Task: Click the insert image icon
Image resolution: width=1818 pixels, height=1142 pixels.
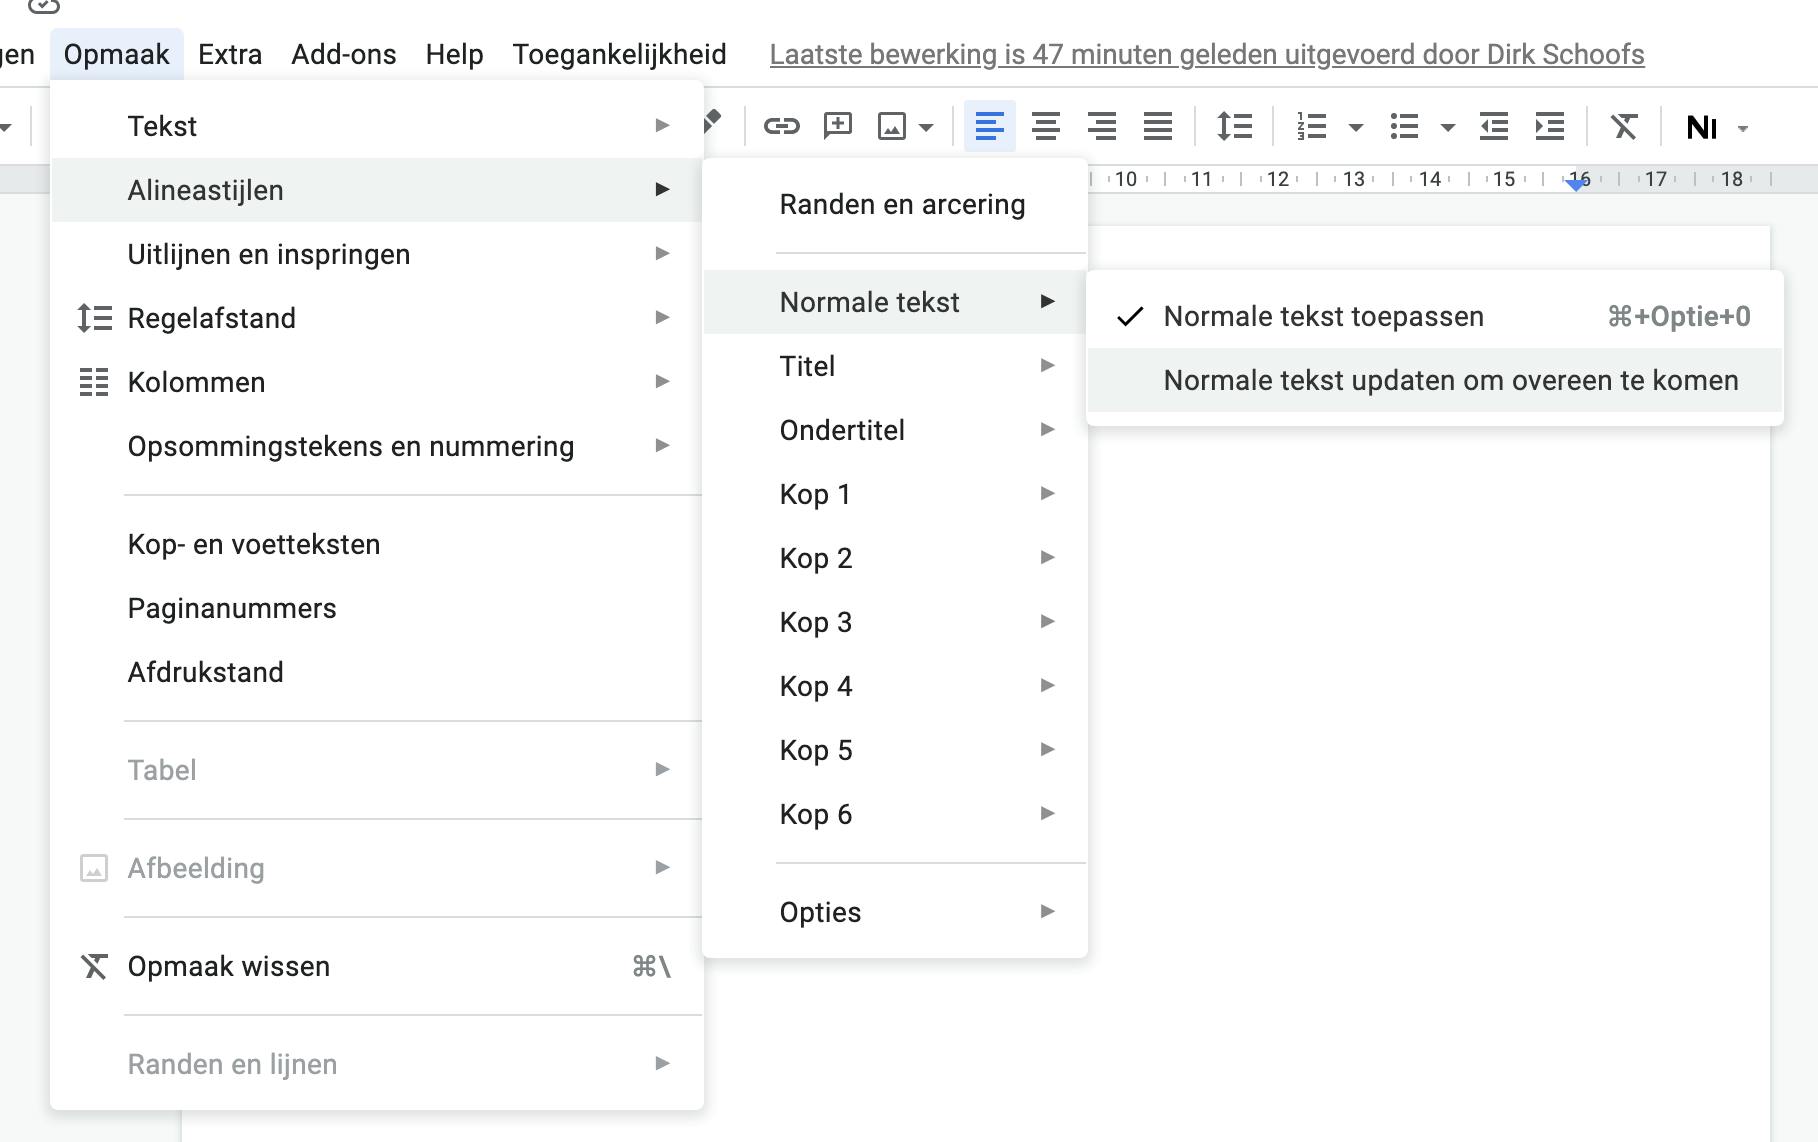Action: point(891,126)
